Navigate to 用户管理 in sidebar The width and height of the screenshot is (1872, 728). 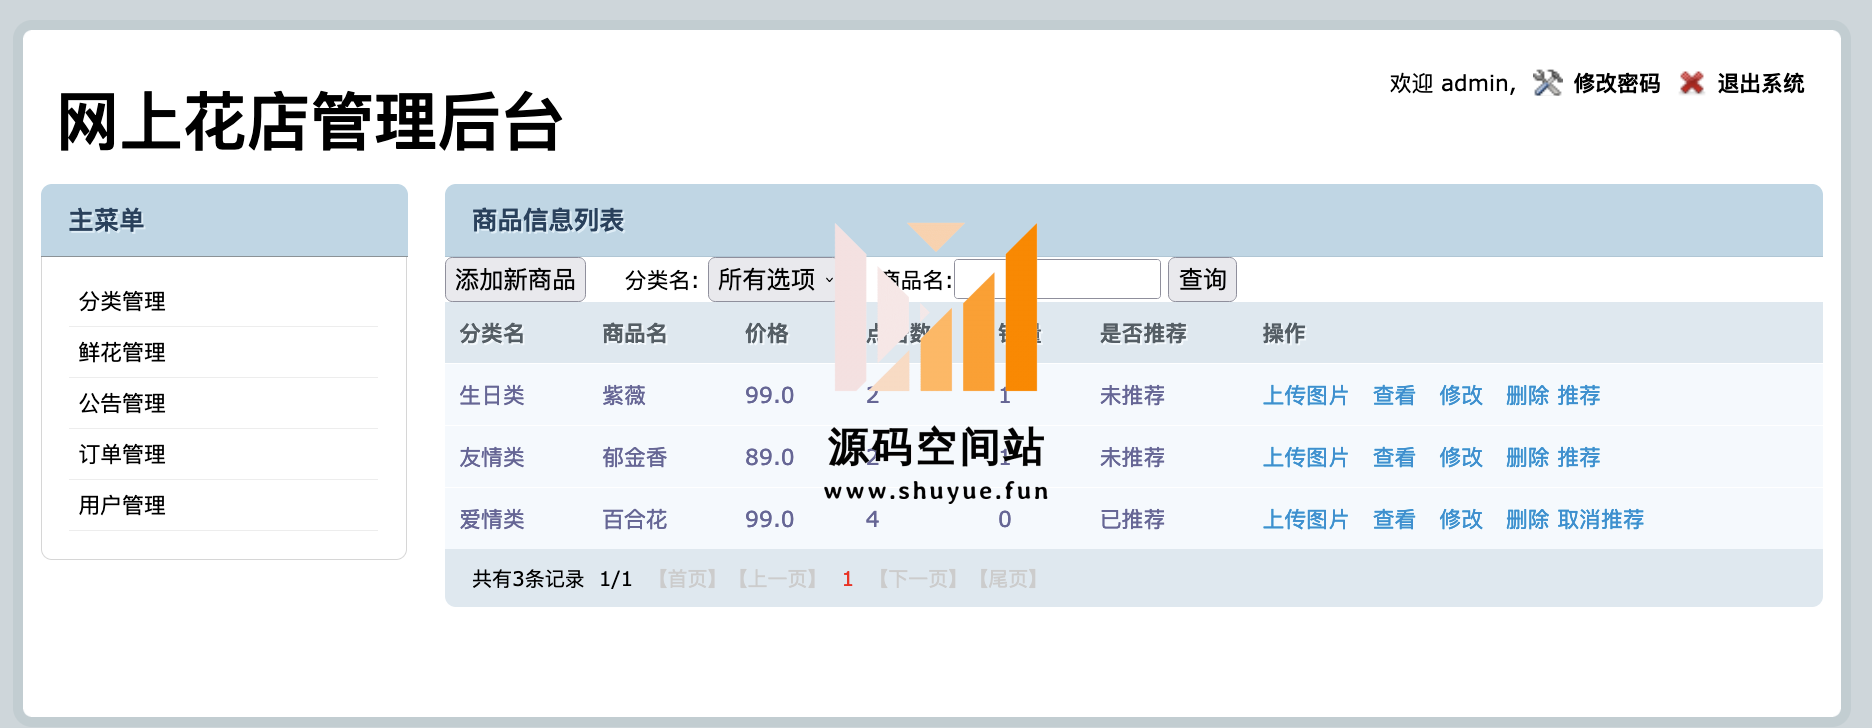(x=122, y=505)
